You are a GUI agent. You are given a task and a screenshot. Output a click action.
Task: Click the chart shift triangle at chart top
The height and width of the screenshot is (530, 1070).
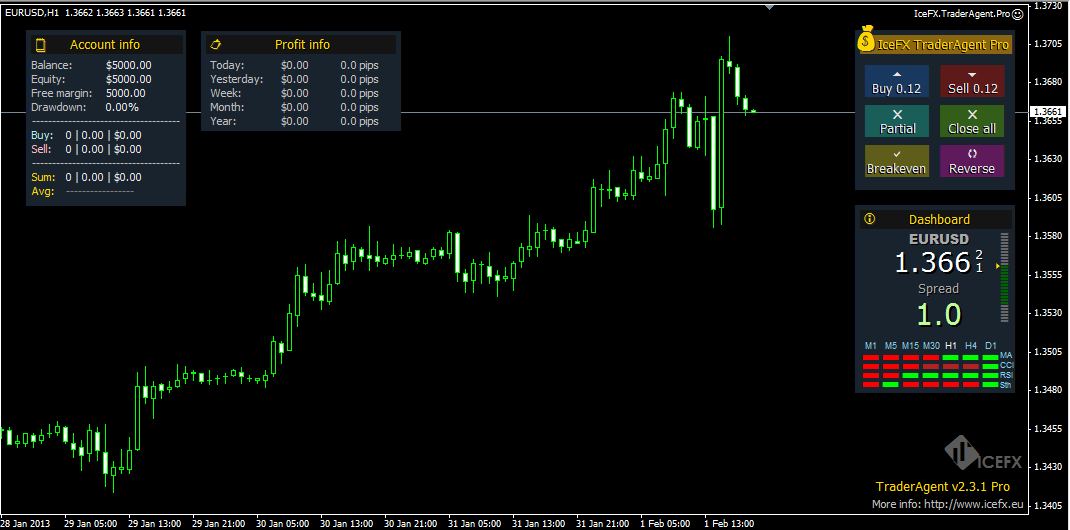click(x=770, y=7)
